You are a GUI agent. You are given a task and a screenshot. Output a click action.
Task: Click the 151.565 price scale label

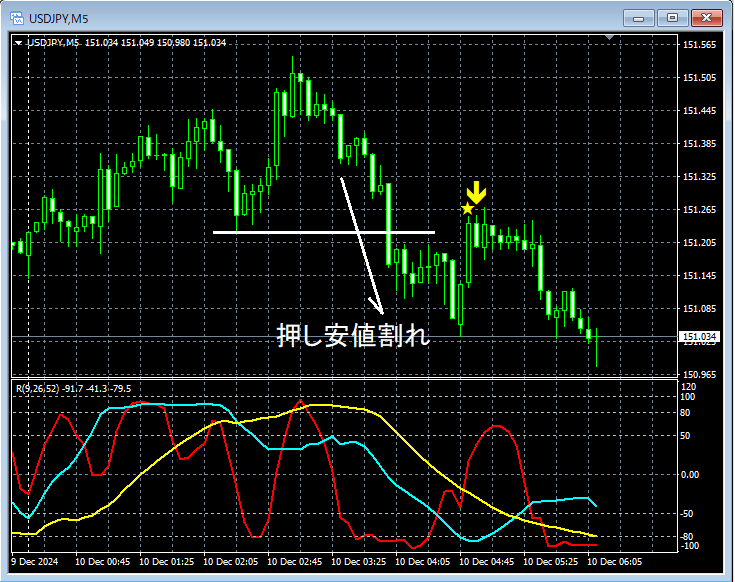(x=699, y=45)
